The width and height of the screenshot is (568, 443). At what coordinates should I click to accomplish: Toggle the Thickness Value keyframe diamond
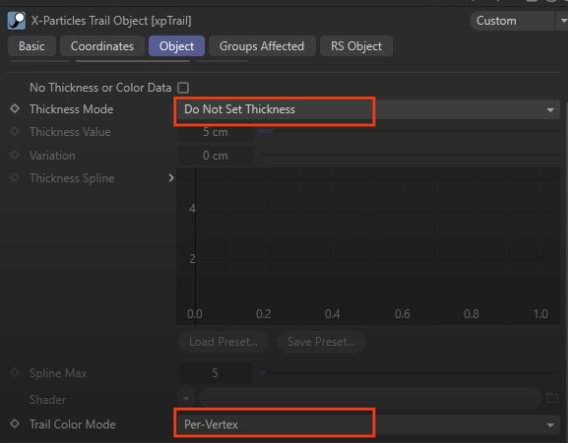click(x=15, y=131)
